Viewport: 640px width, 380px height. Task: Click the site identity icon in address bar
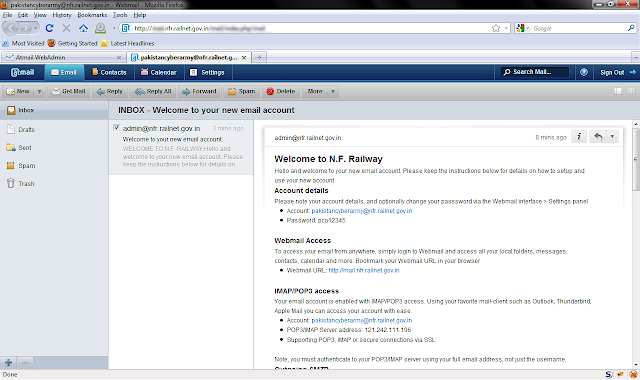tap(126, 28)
